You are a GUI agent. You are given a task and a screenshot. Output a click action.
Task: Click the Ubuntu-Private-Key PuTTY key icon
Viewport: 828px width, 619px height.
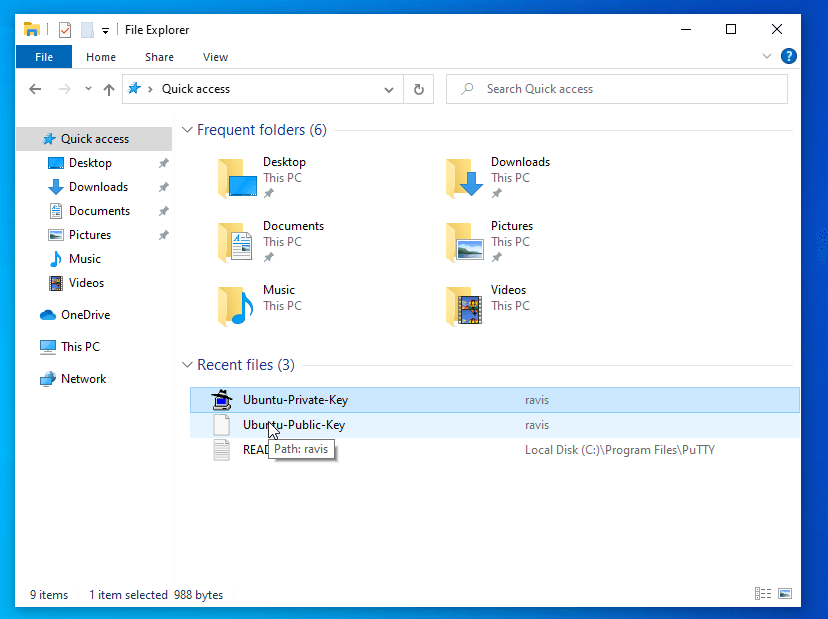[x=222, y=400]
